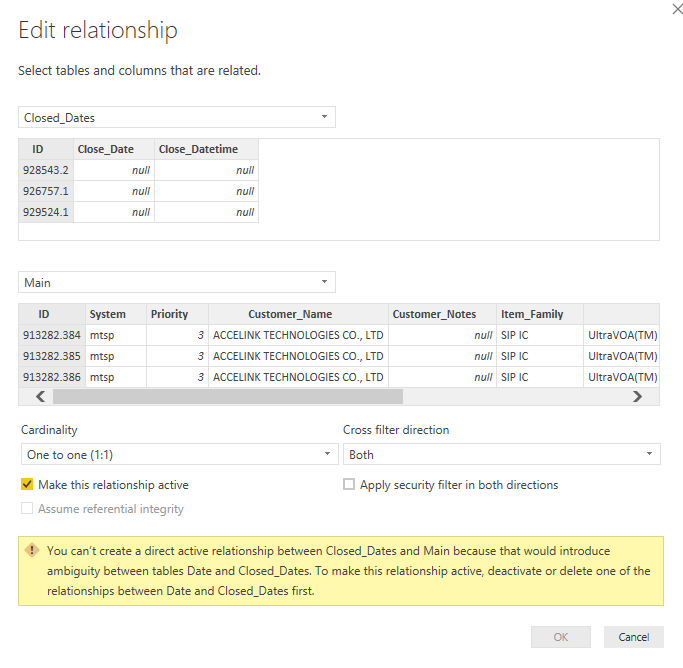Click the warning icon in yellow banner

(32, 550)
